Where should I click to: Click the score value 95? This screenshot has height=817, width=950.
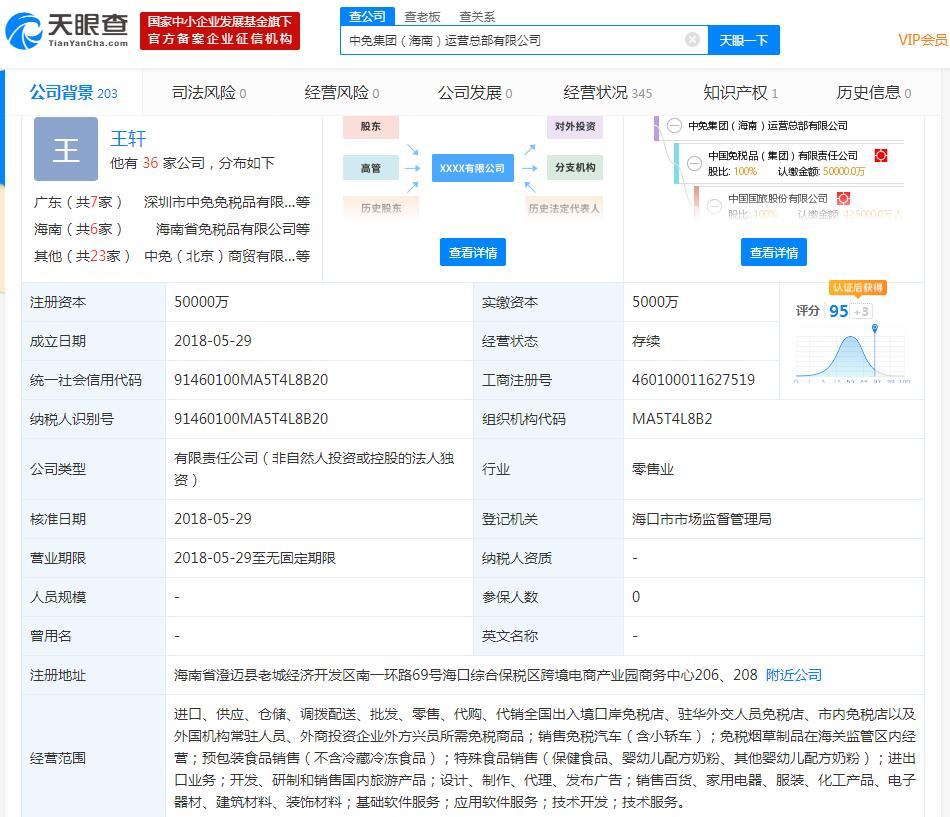pyautogui.click(x=839, y=311)
